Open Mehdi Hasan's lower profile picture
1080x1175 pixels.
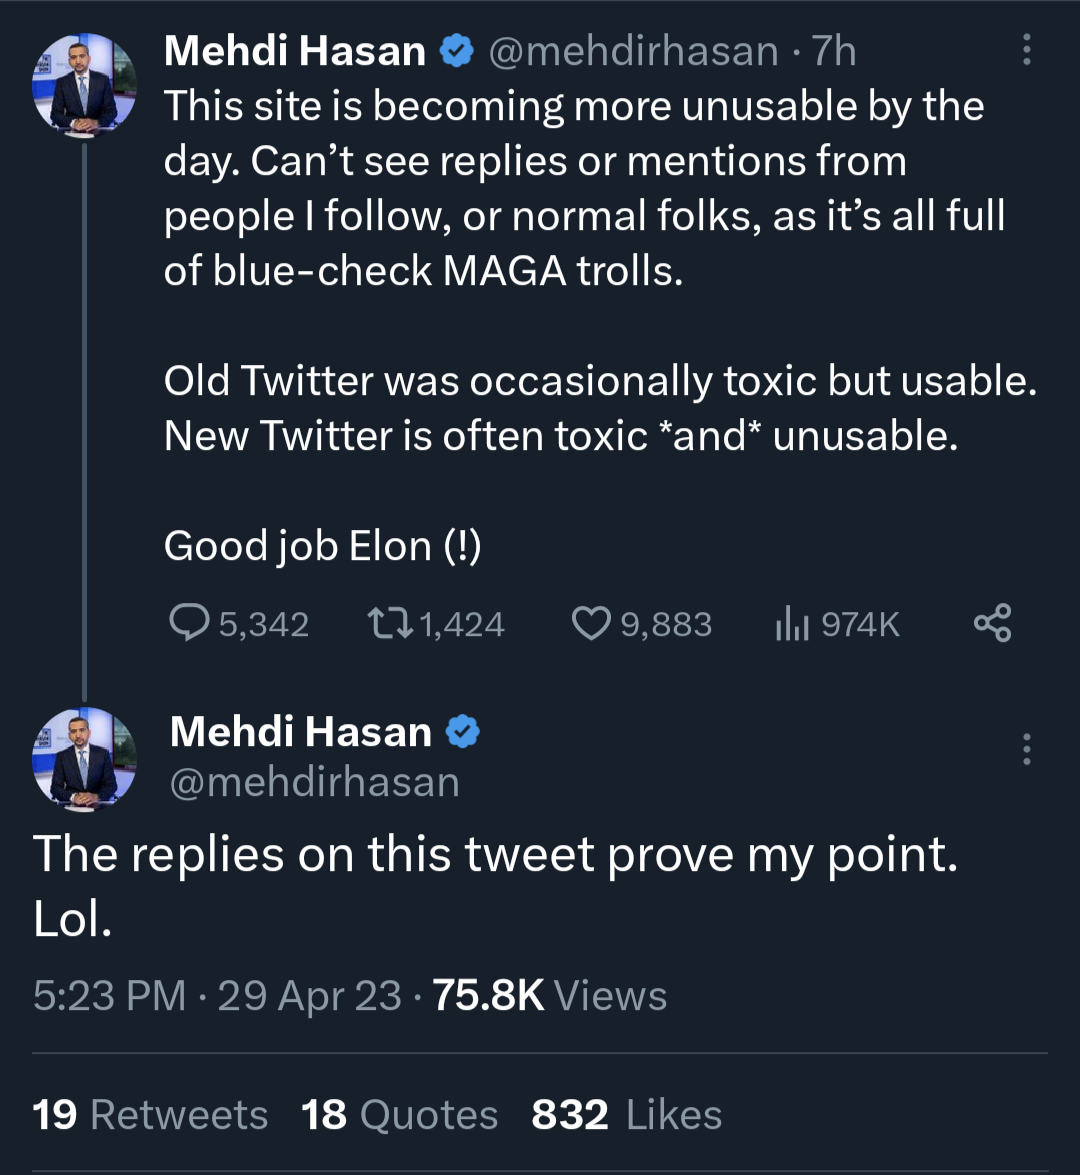point(84,759)
